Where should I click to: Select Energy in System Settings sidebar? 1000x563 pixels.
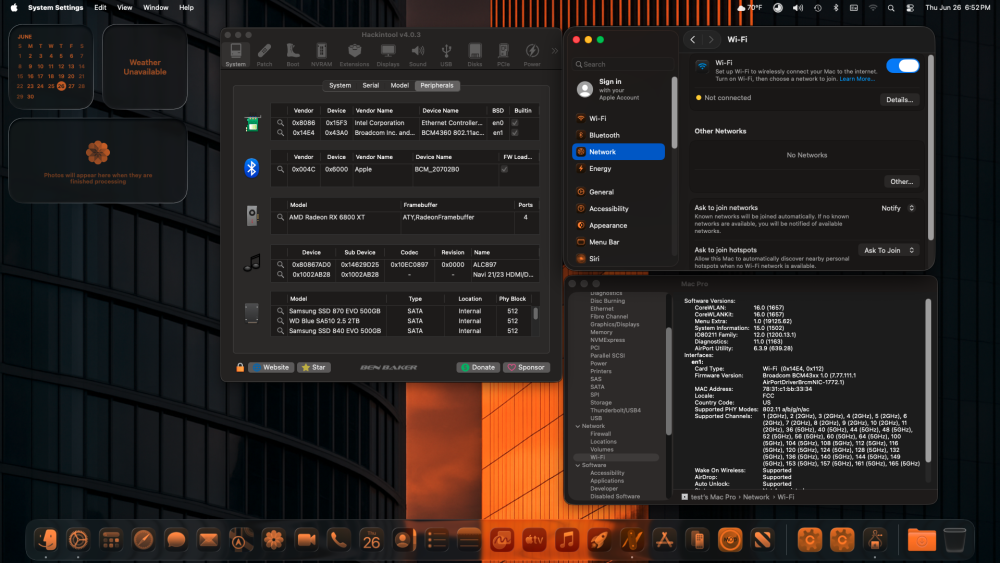(x=619, y=169)
